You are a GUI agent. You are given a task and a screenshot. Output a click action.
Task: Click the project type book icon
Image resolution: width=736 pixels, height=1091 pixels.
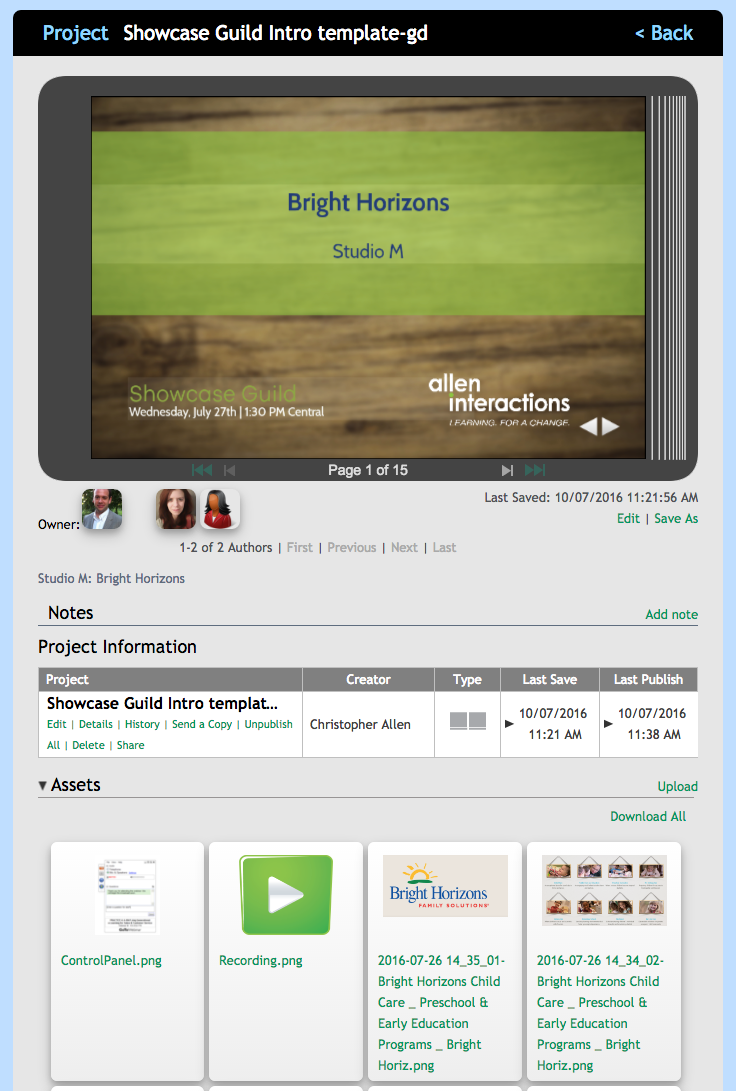(467, 720)
